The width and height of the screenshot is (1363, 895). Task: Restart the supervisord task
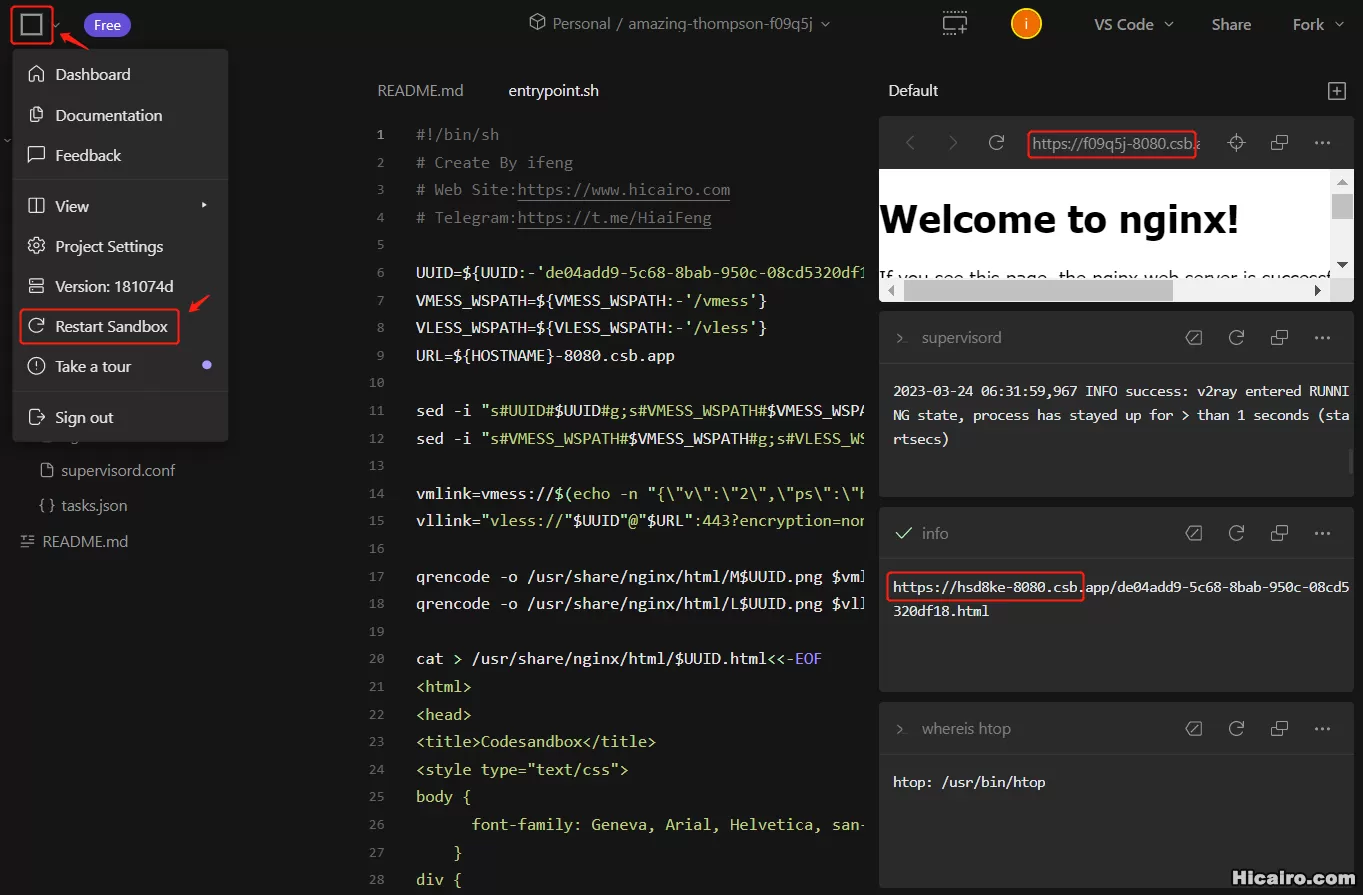[1236, 338]
